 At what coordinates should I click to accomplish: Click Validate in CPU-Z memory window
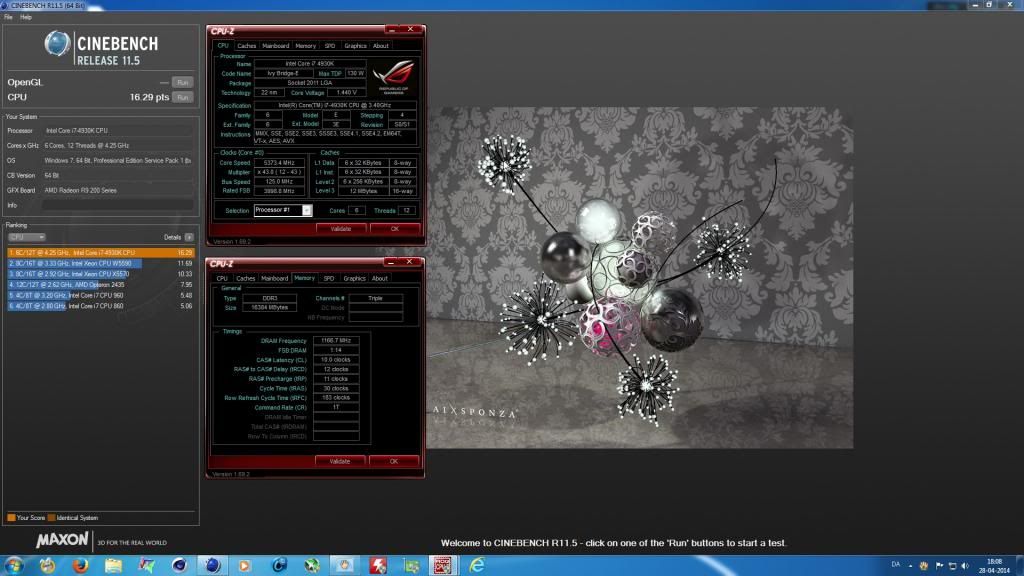(340, 461)
